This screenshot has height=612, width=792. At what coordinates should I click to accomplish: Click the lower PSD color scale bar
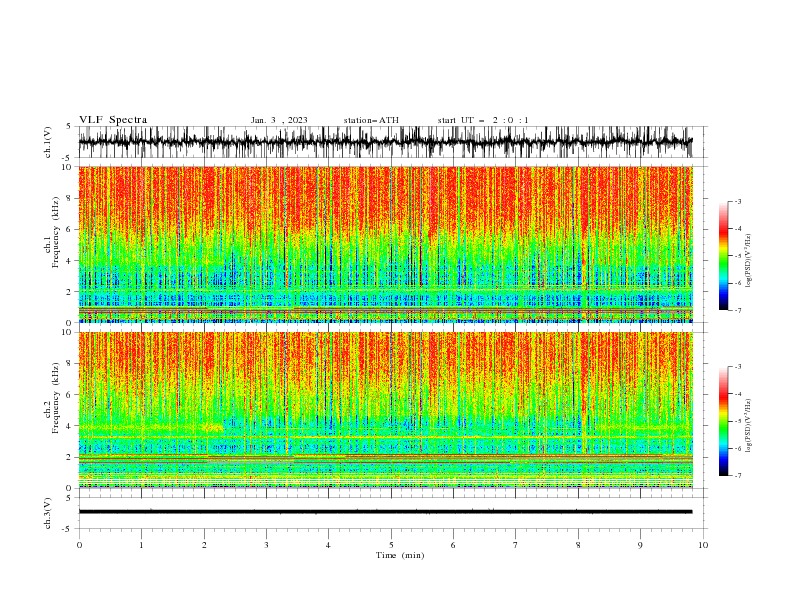coord(724,421)
